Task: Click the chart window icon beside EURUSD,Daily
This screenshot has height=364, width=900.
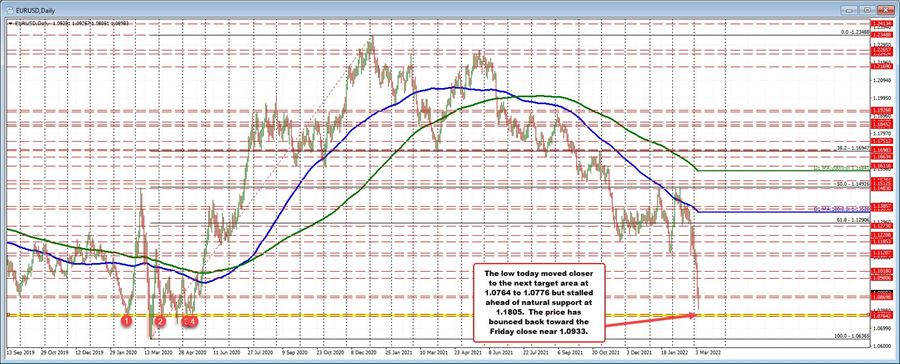Action: click(11, 11)
